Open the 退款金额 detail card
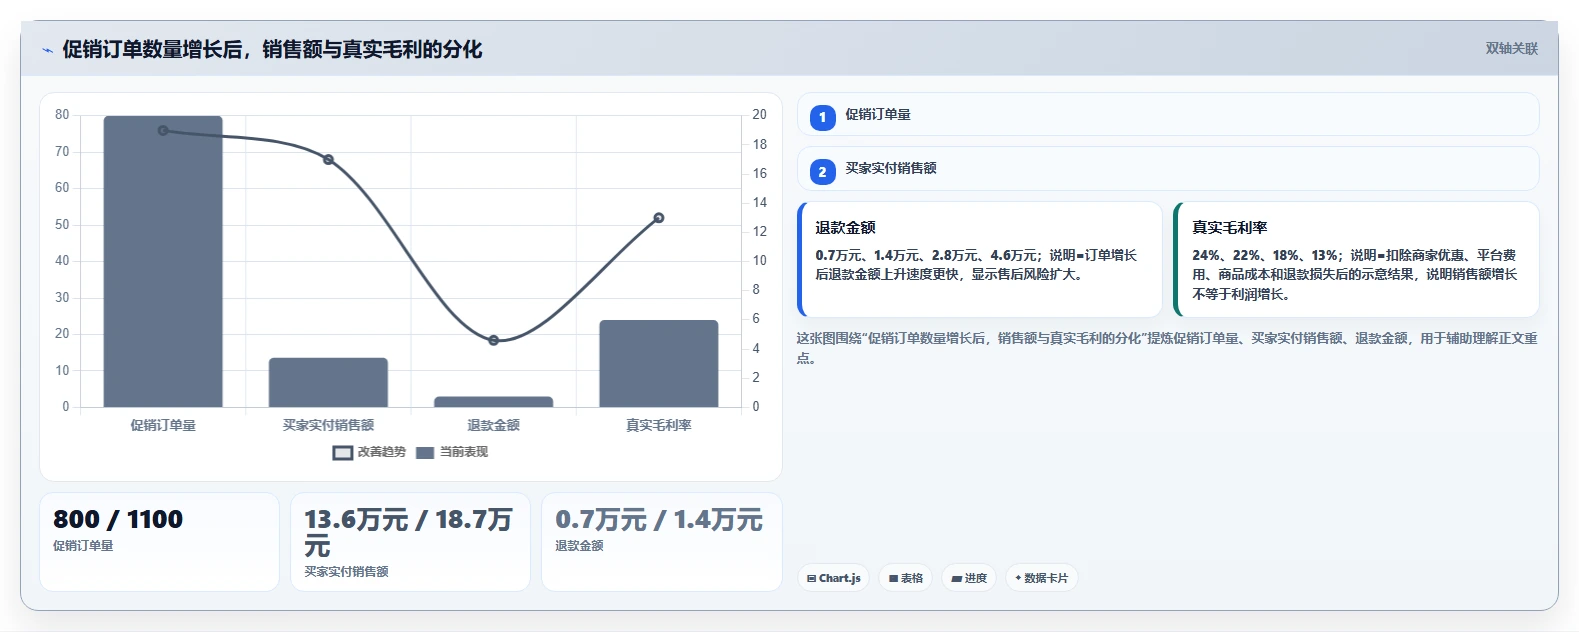Screen dimensions: 1579x632 pos(979,259)
